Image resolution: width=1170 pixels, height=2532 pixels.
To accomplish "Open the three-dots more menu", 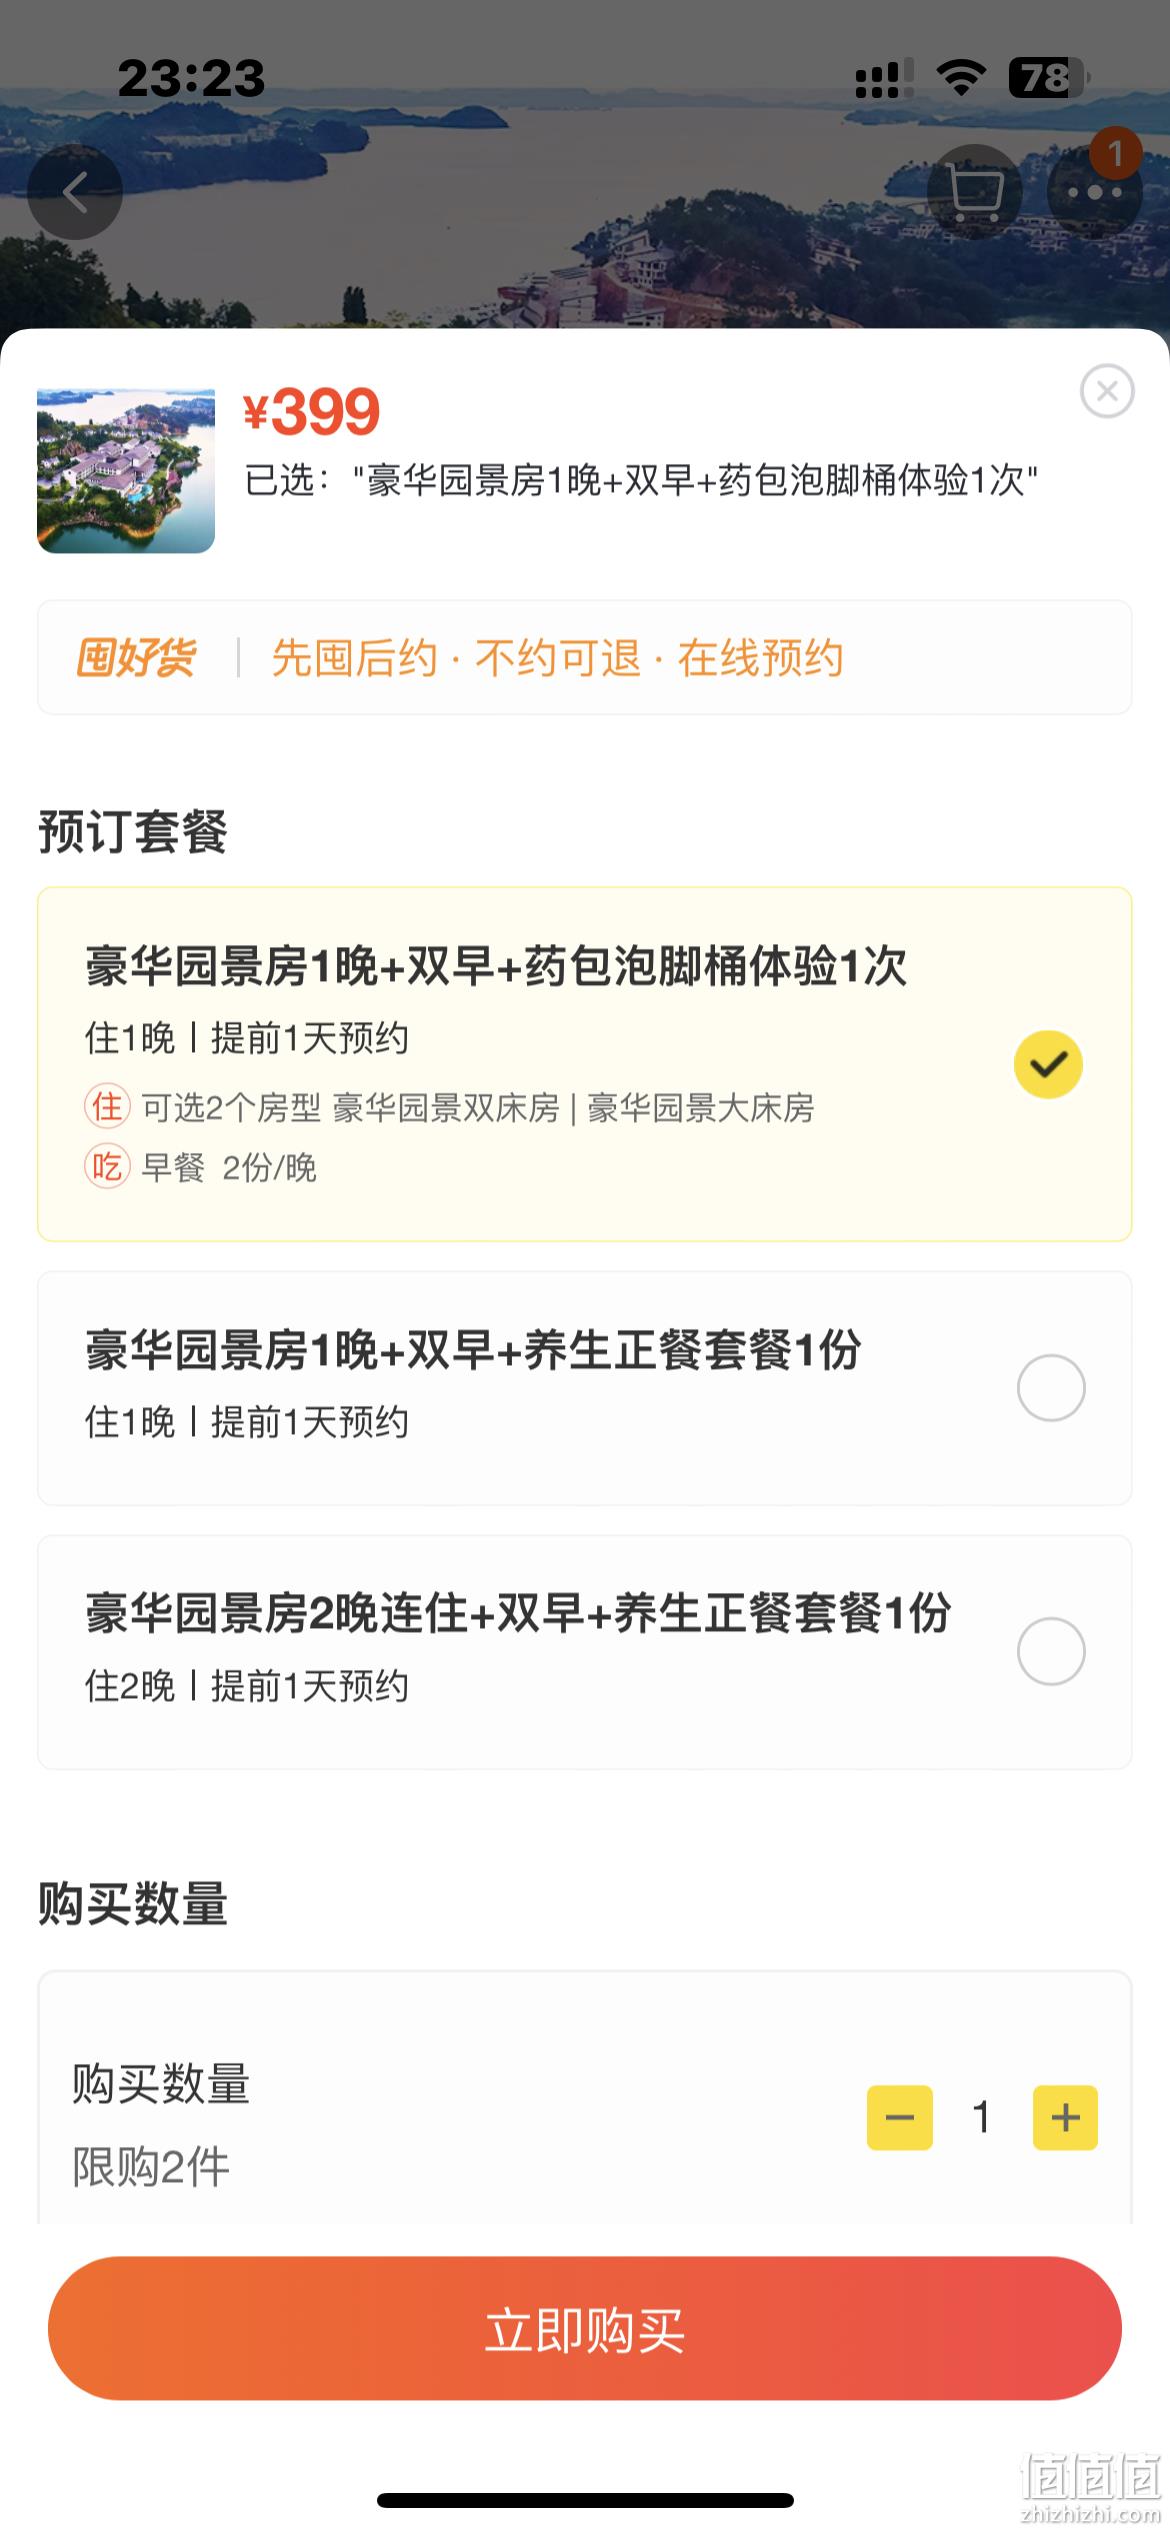I will click(x=1094, y=192).
